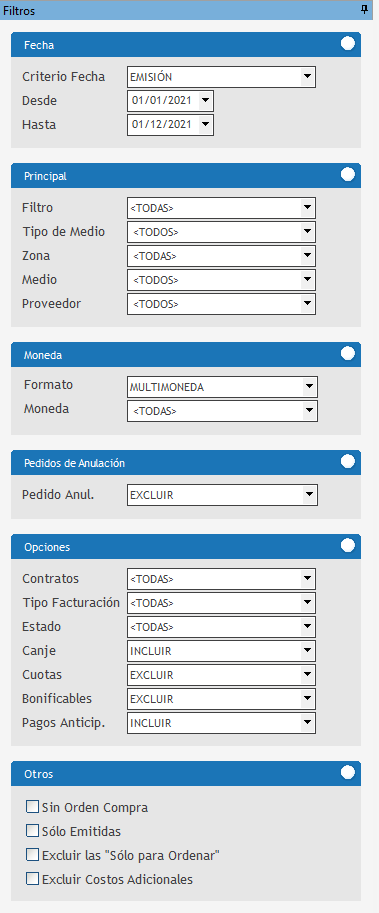Tick Excluir Costos Adicionales checkbox
Screen dimensions: 379x913
tap(33, 879)
